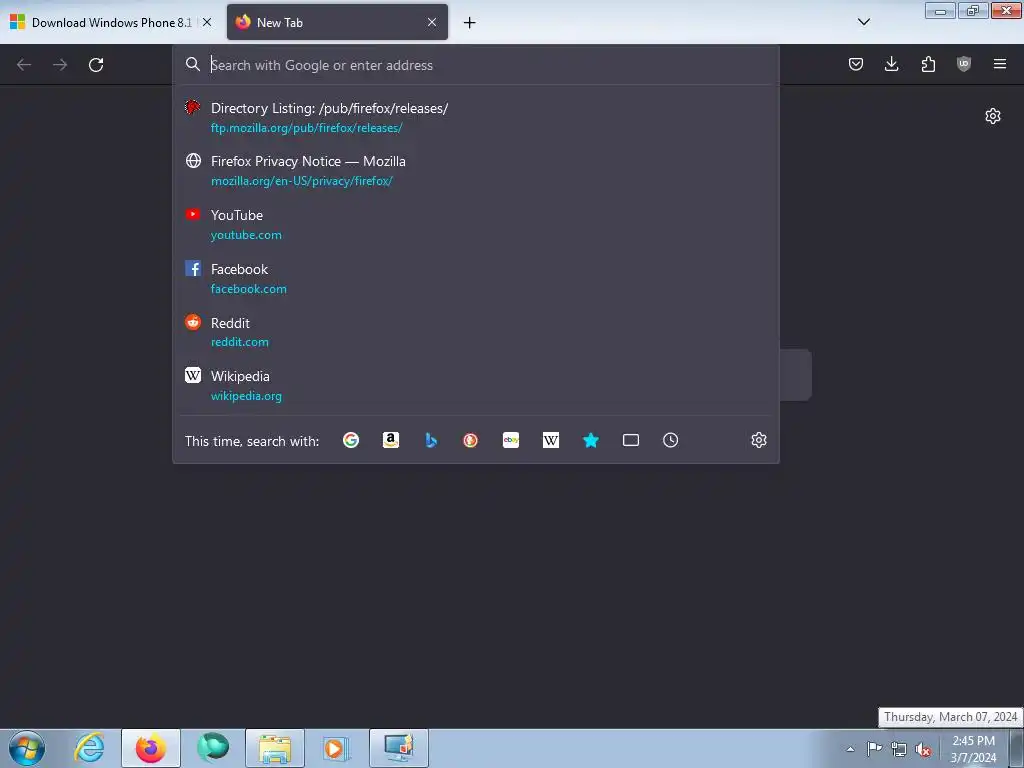Go forward one page
The width and height of the screenshot is (1024, 768).
[60, 65]
